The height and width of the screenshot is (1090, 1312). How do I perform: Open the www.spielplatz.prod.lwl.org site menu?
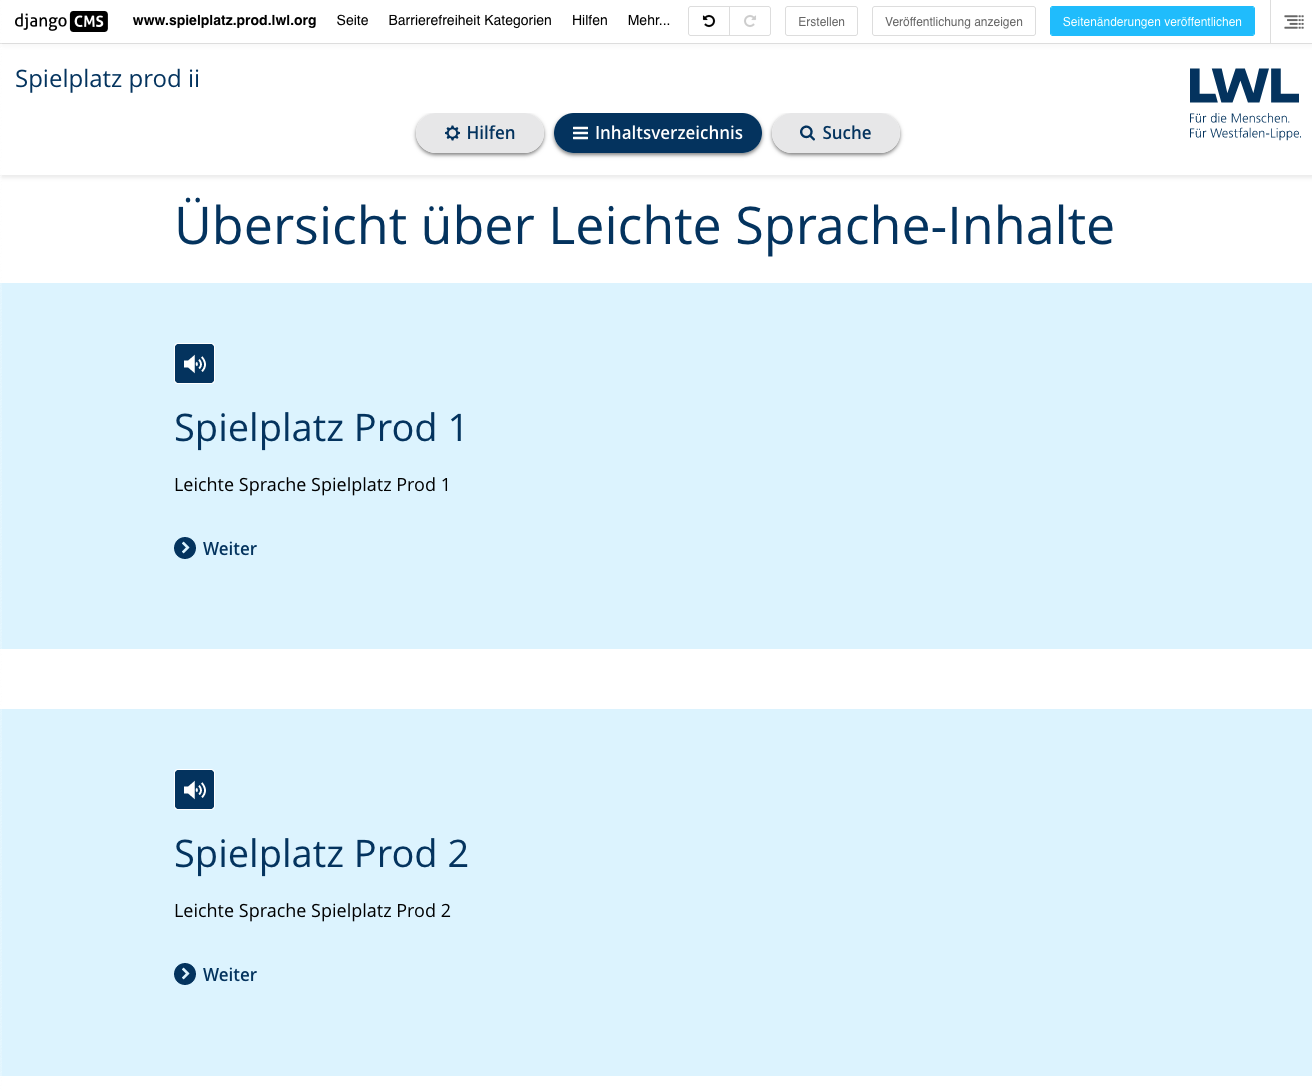[x=224, y=20]
